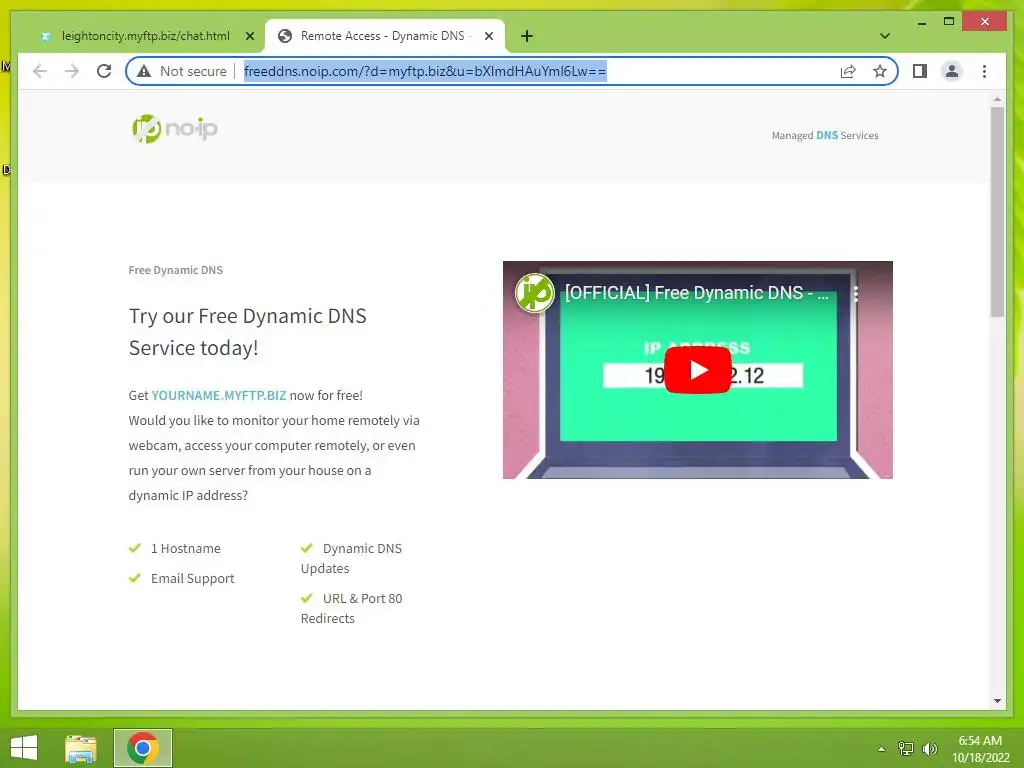Go back to previous page
The height and width of the screenshot is (768, 1024).
click(x=40, y=71)
